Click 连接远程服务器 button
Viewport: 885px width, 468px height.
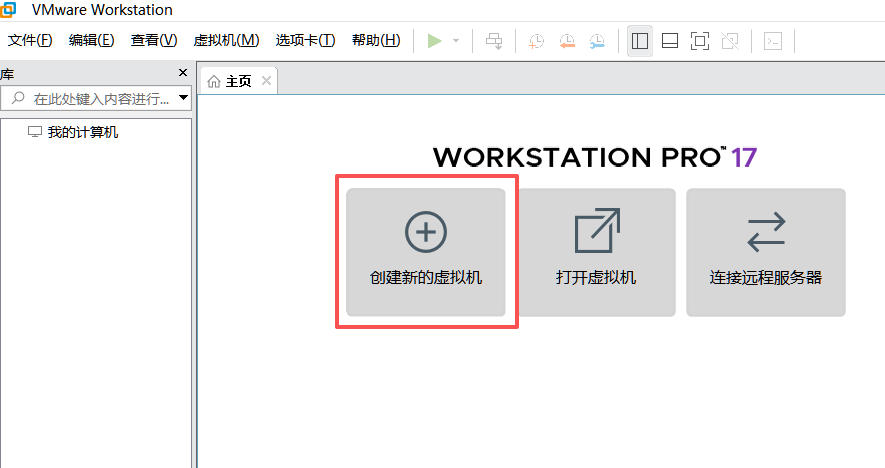click(766, 252)
